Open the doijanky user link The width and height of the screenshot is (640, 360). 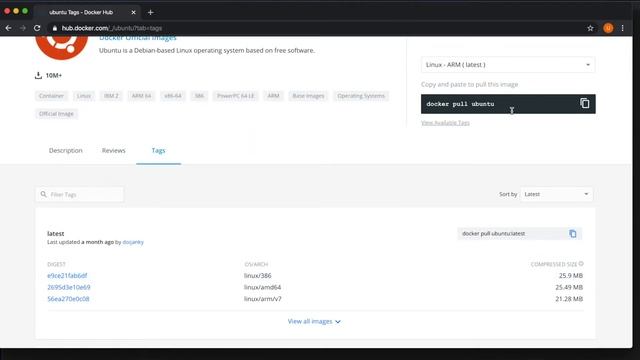[133, 242]
